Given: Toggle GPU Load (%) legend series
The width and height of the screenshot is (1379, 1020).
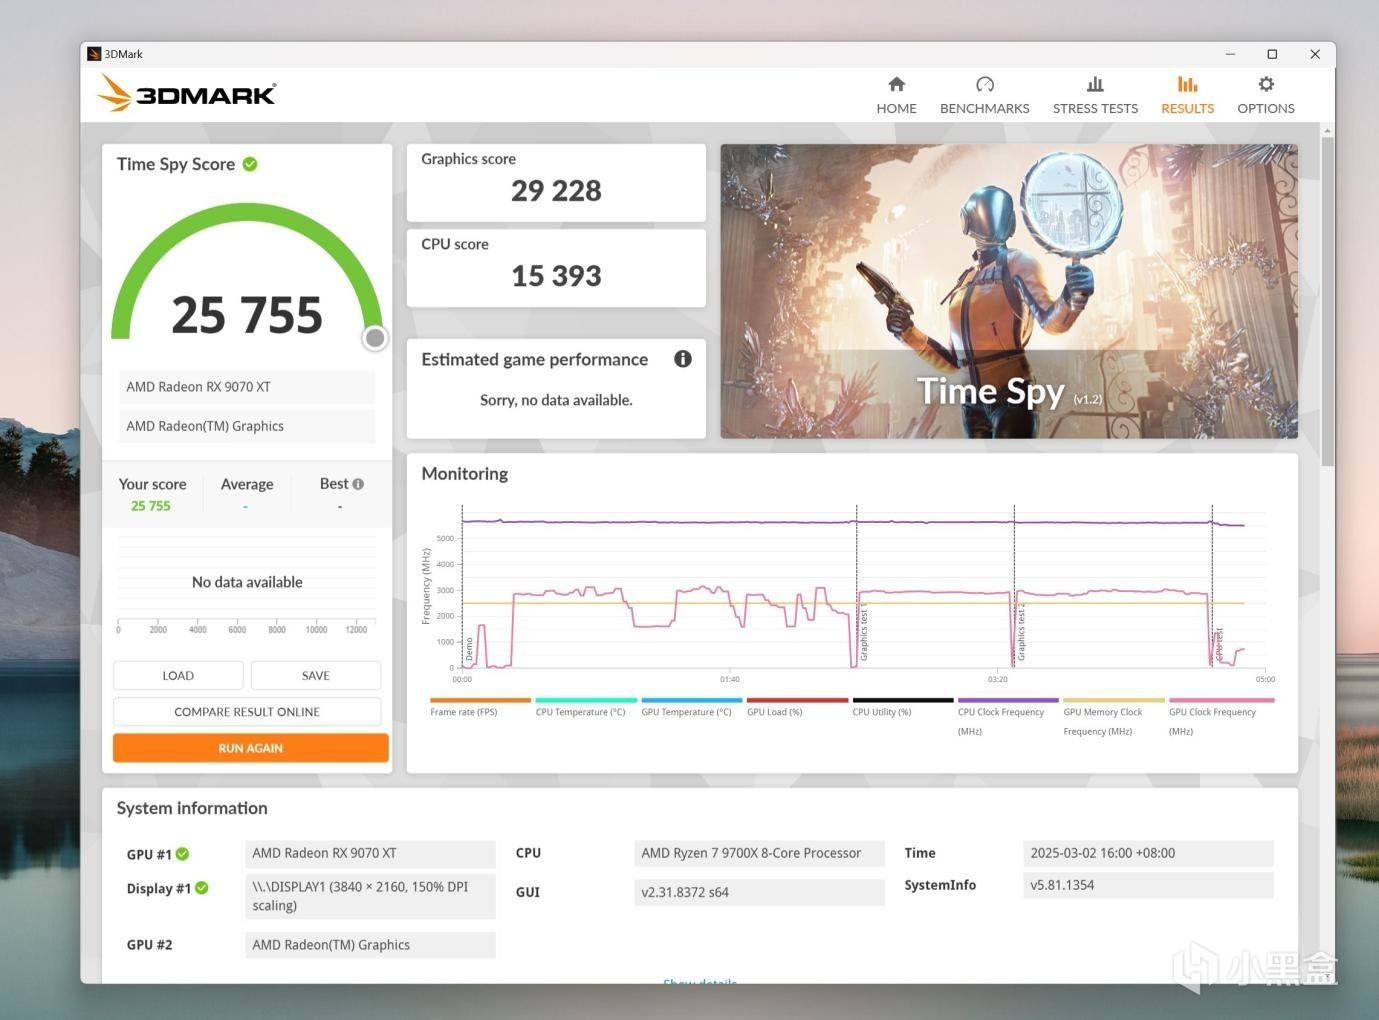Looking at the screenshot, I should (797, 707).
